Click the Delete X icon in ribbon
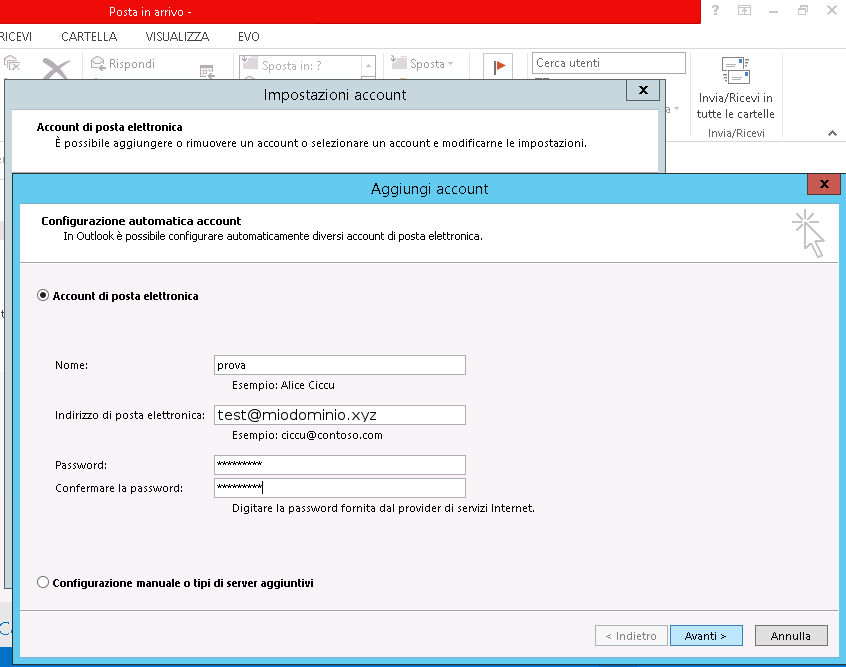 click(x=56, y=69)
